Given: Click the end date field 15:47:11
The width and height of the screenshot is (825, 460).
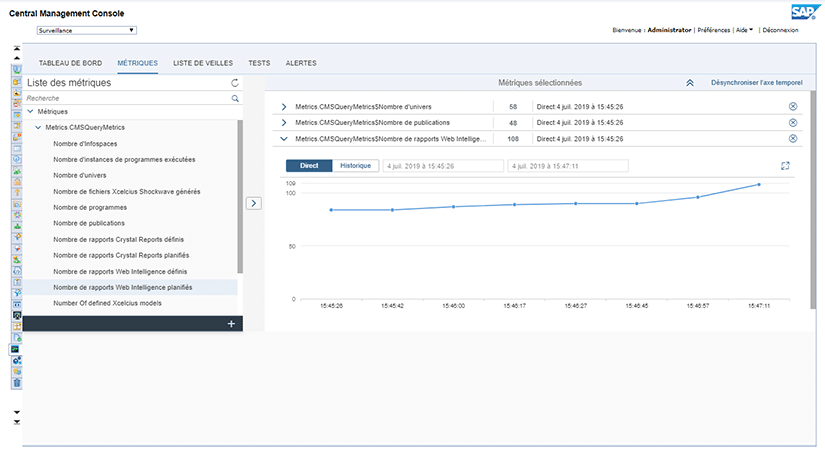Looking at the screenshot, I should [568, 166].
